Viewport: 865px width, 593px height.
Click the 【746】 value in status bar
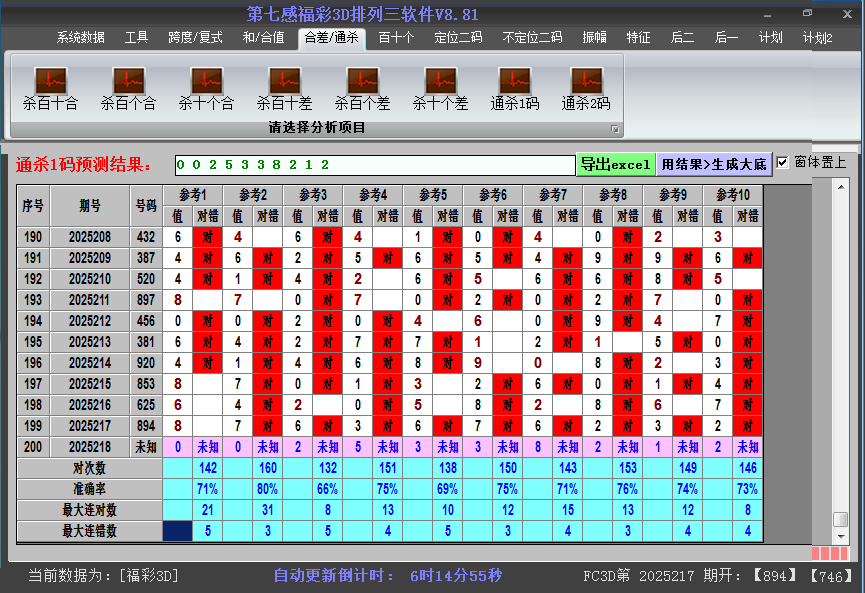832,576
